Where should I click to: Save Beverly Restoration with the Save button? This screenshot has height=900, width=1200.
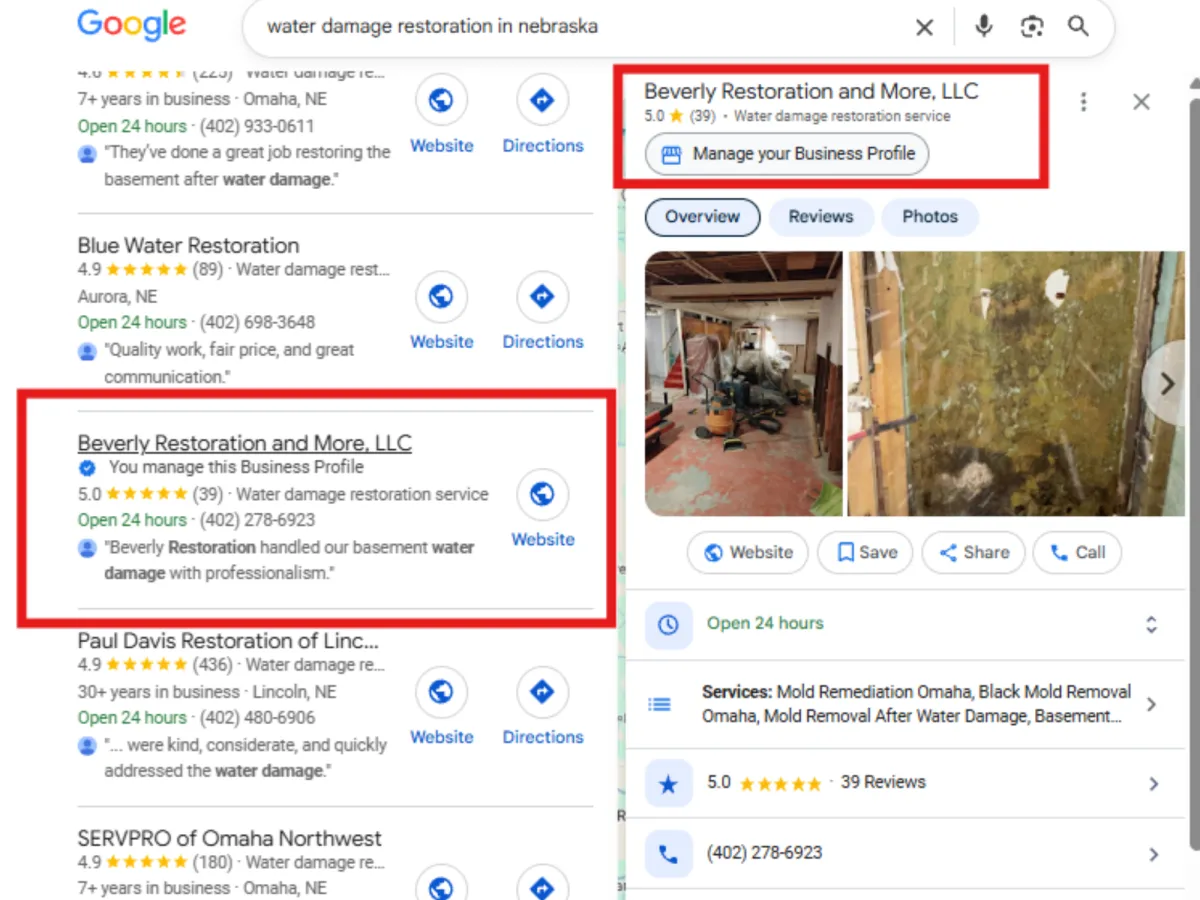click(865, 552)
